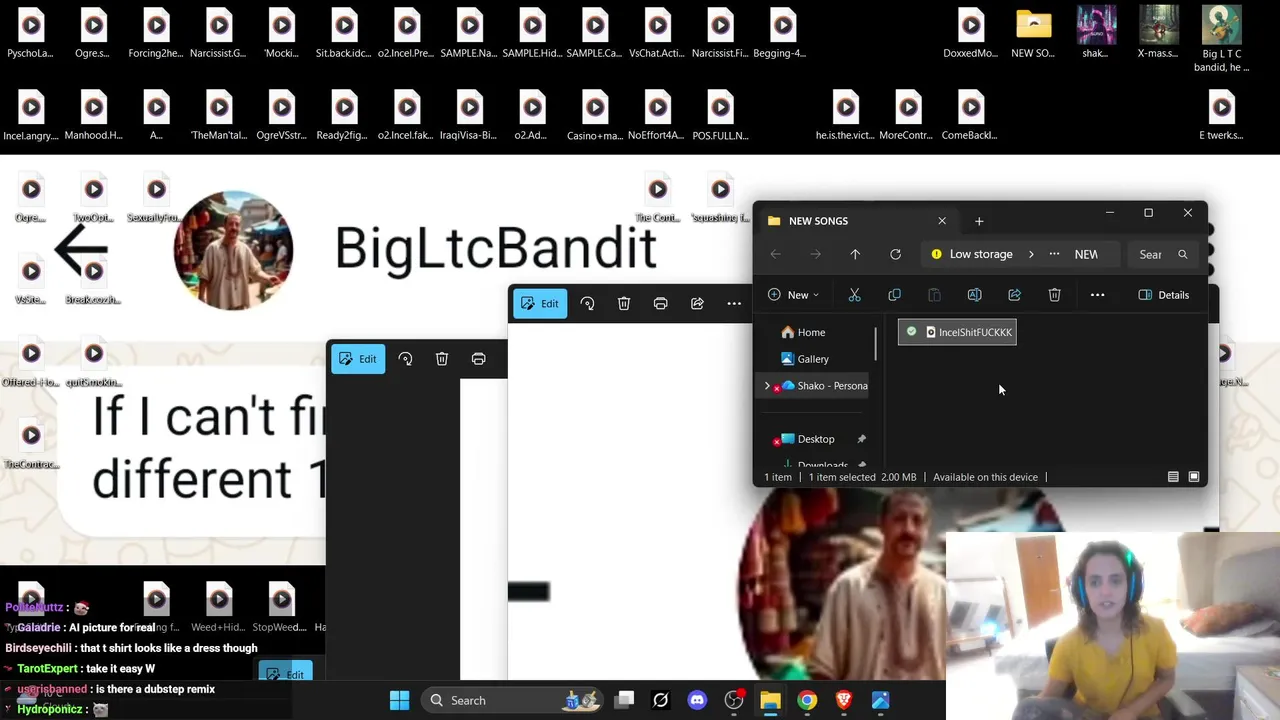
Task: Rotate the image in front Photos window
Action: coord(587,304)
